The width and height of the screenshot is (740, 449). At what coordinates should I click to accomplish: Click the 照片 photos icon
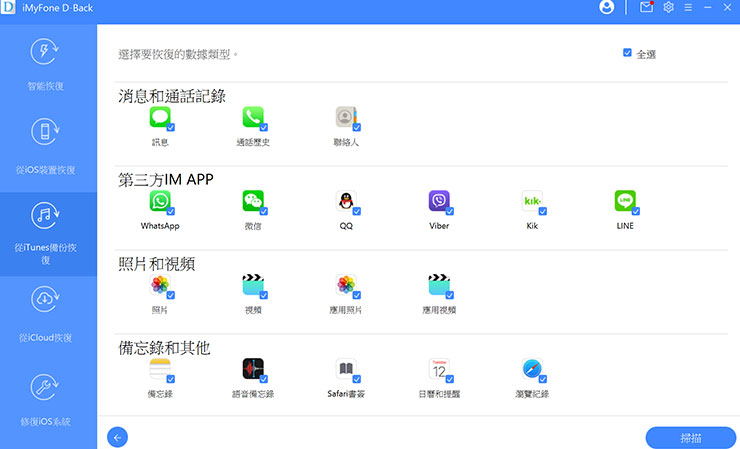coord(160,285)
